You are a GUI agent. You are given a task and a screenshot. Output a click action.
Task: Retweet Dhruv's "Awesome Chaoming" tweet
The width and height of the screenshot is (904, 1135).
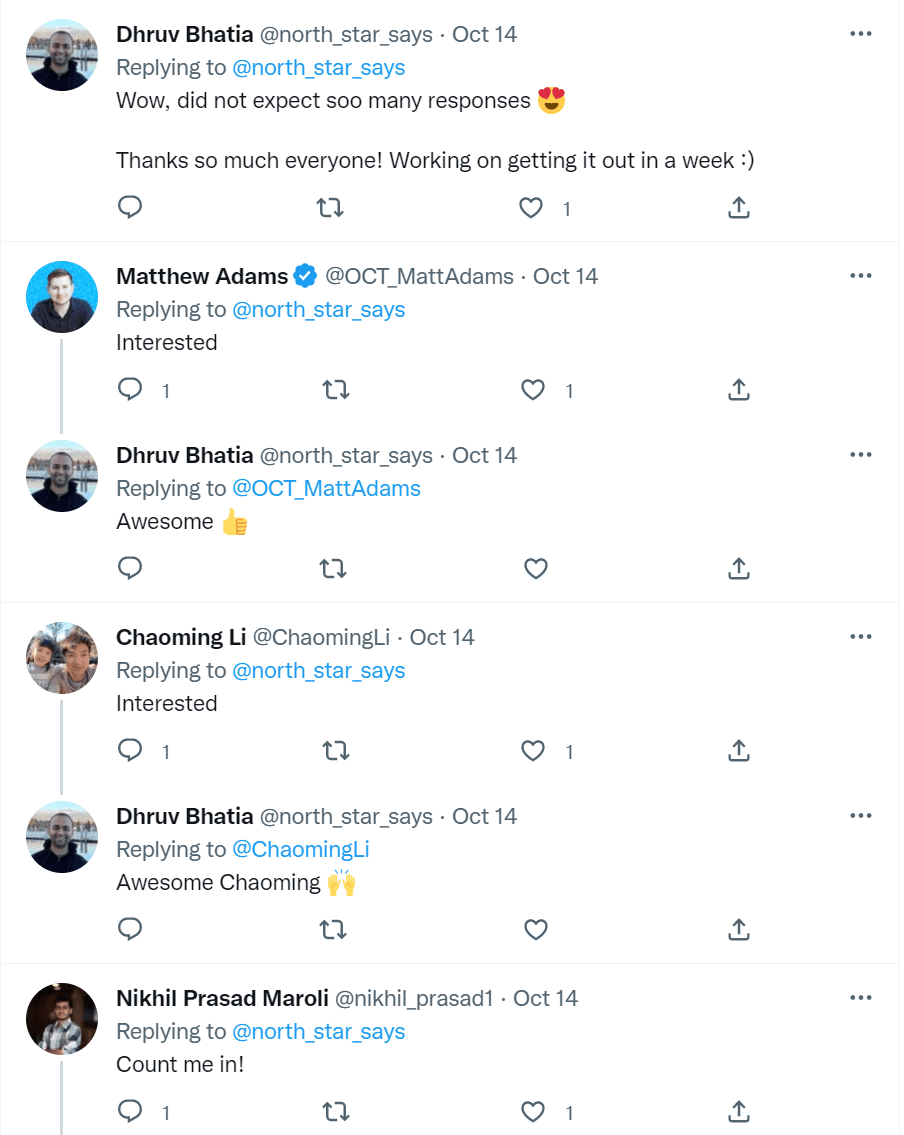332,930
